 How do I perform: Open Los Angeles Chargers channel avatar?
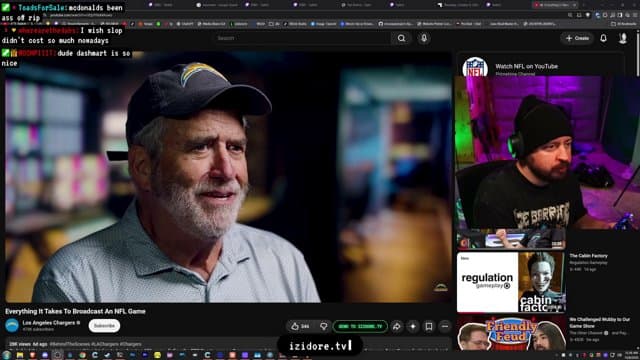pos(12,326)
